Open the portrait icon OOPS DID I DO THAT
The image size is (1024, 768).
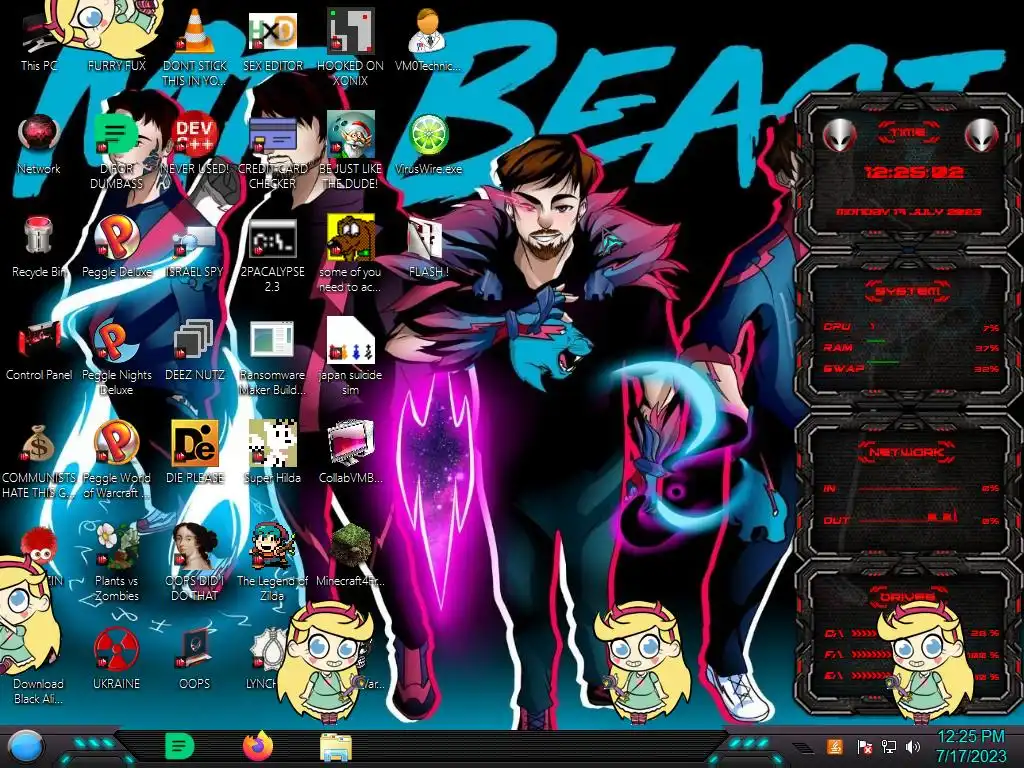click(195, 562)
